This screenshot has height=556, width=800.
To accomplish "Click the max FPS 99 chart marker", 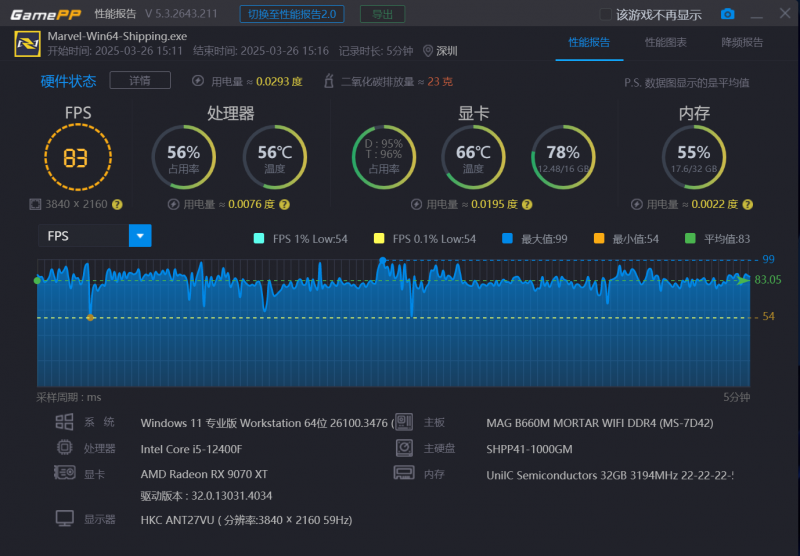I will (x=383, y=261).
